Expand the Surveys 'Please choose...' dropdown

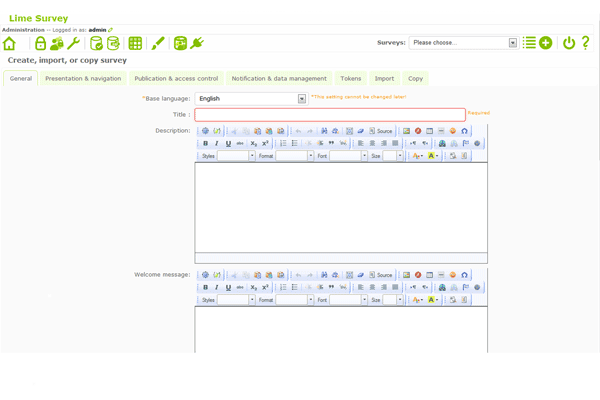click(513, 43)
